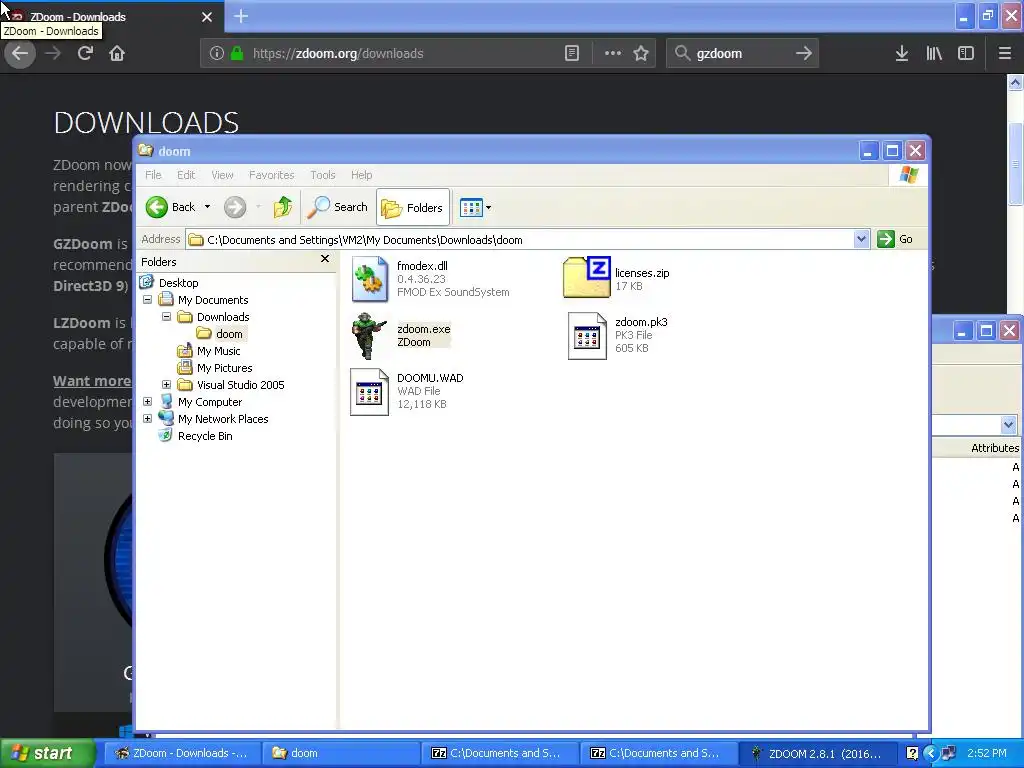This screenshot has width=1024, height=768.
Task: Click the question mark tray icon
Action: click(x=912, y=754)
